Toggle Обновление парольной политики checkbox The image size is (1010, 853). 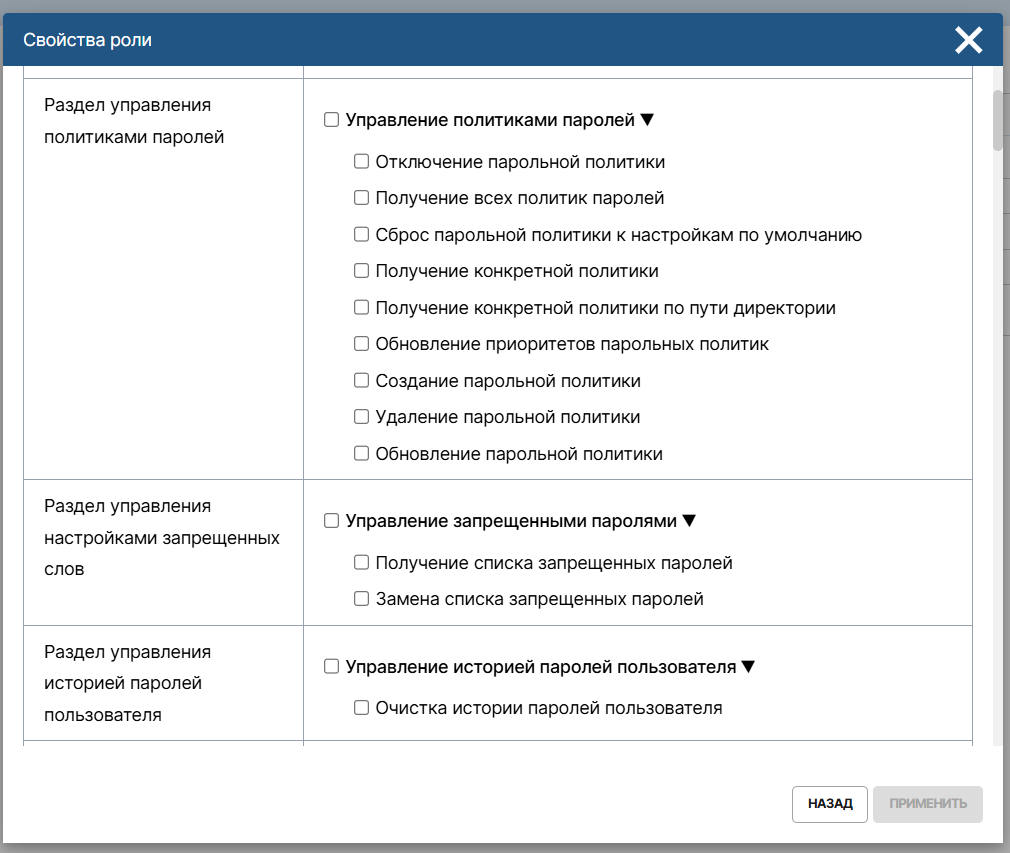pos(362,454)
